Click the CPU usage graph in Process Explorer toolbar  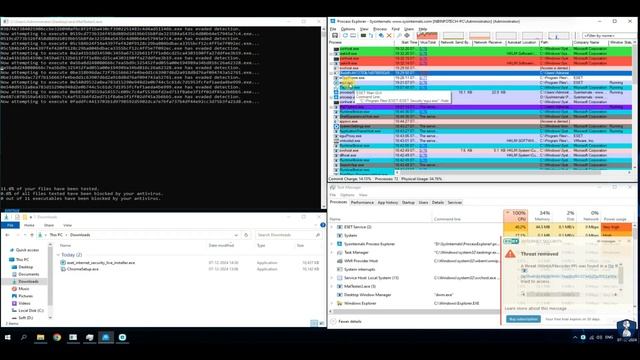click(427, 36)
